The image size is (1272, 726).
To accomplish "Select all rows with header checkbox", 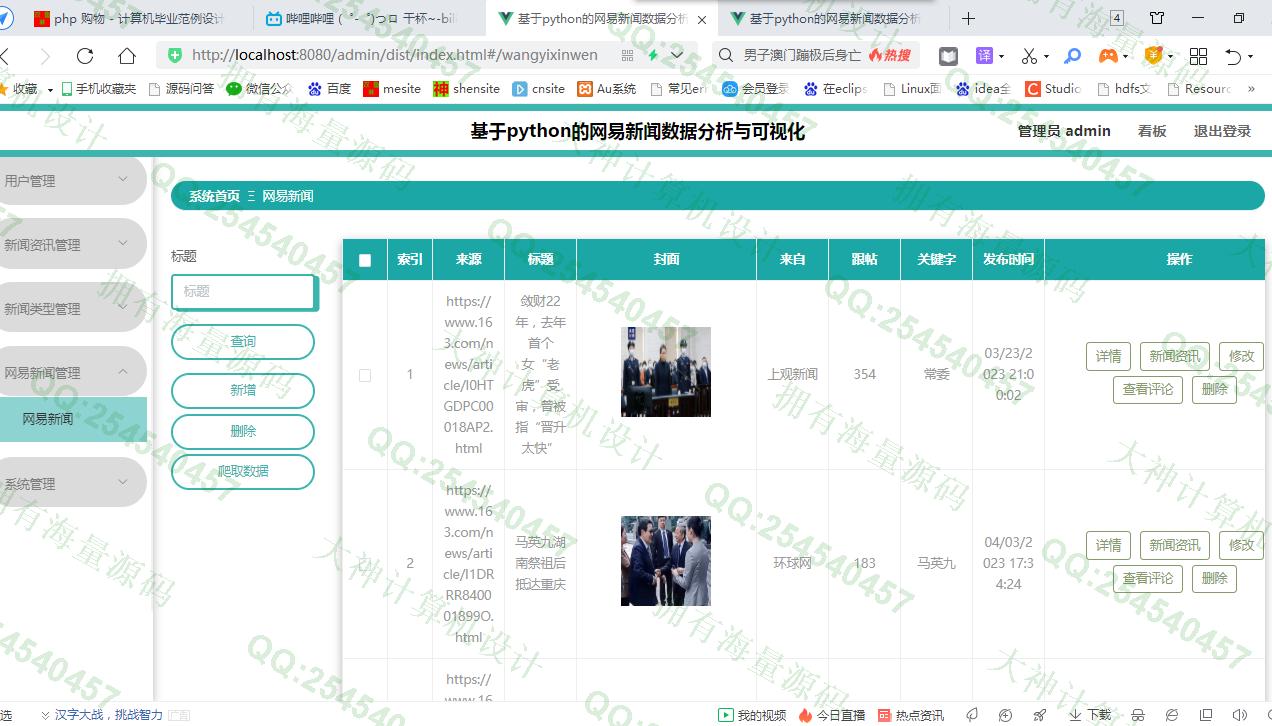I will pos(365,260).
